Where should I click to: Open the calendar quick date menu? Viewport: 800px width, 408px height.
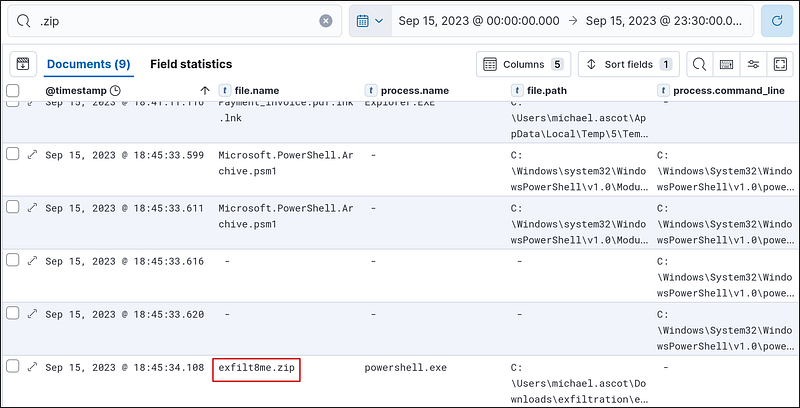click(x=370, y=21)
